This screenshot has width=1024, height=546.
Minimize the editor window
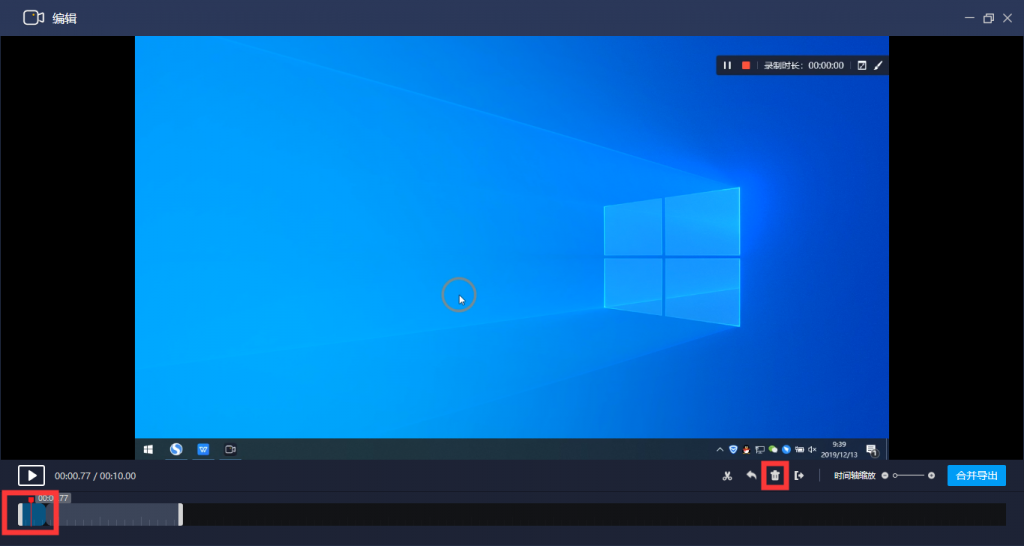971,18
